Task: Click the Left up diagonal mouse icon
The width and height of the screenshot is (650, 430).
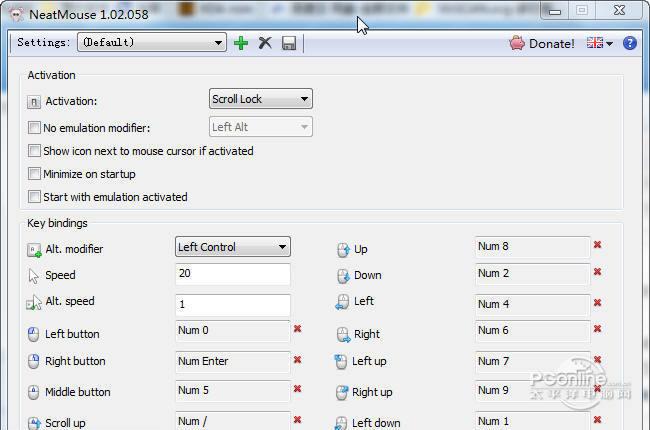Action: click(340, 362)
